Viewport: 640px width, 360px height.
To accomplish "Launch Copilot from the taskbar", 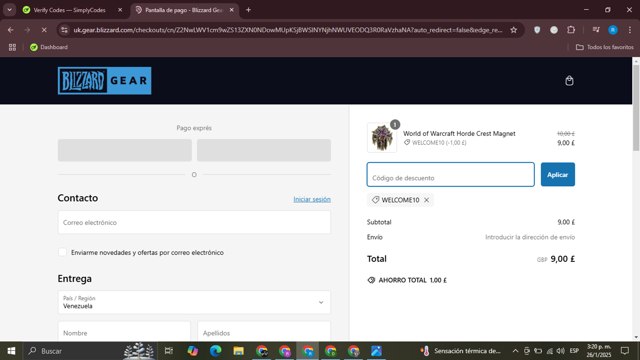I will (193, 351).
